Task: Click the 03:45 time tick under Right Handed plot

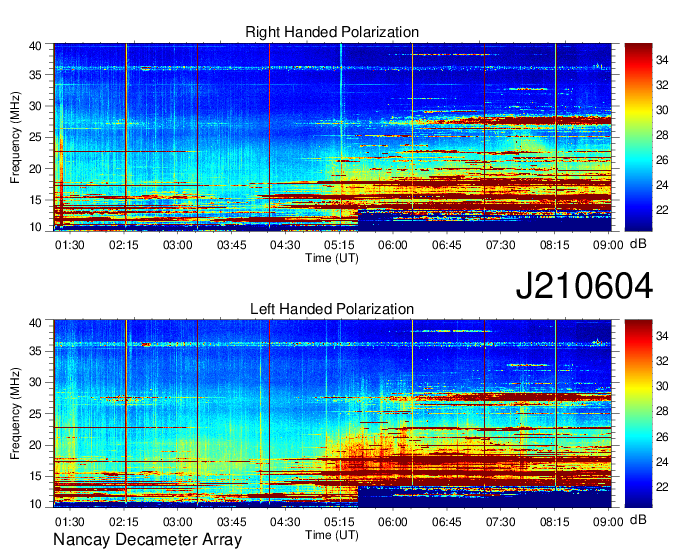Action: point(232,245)
